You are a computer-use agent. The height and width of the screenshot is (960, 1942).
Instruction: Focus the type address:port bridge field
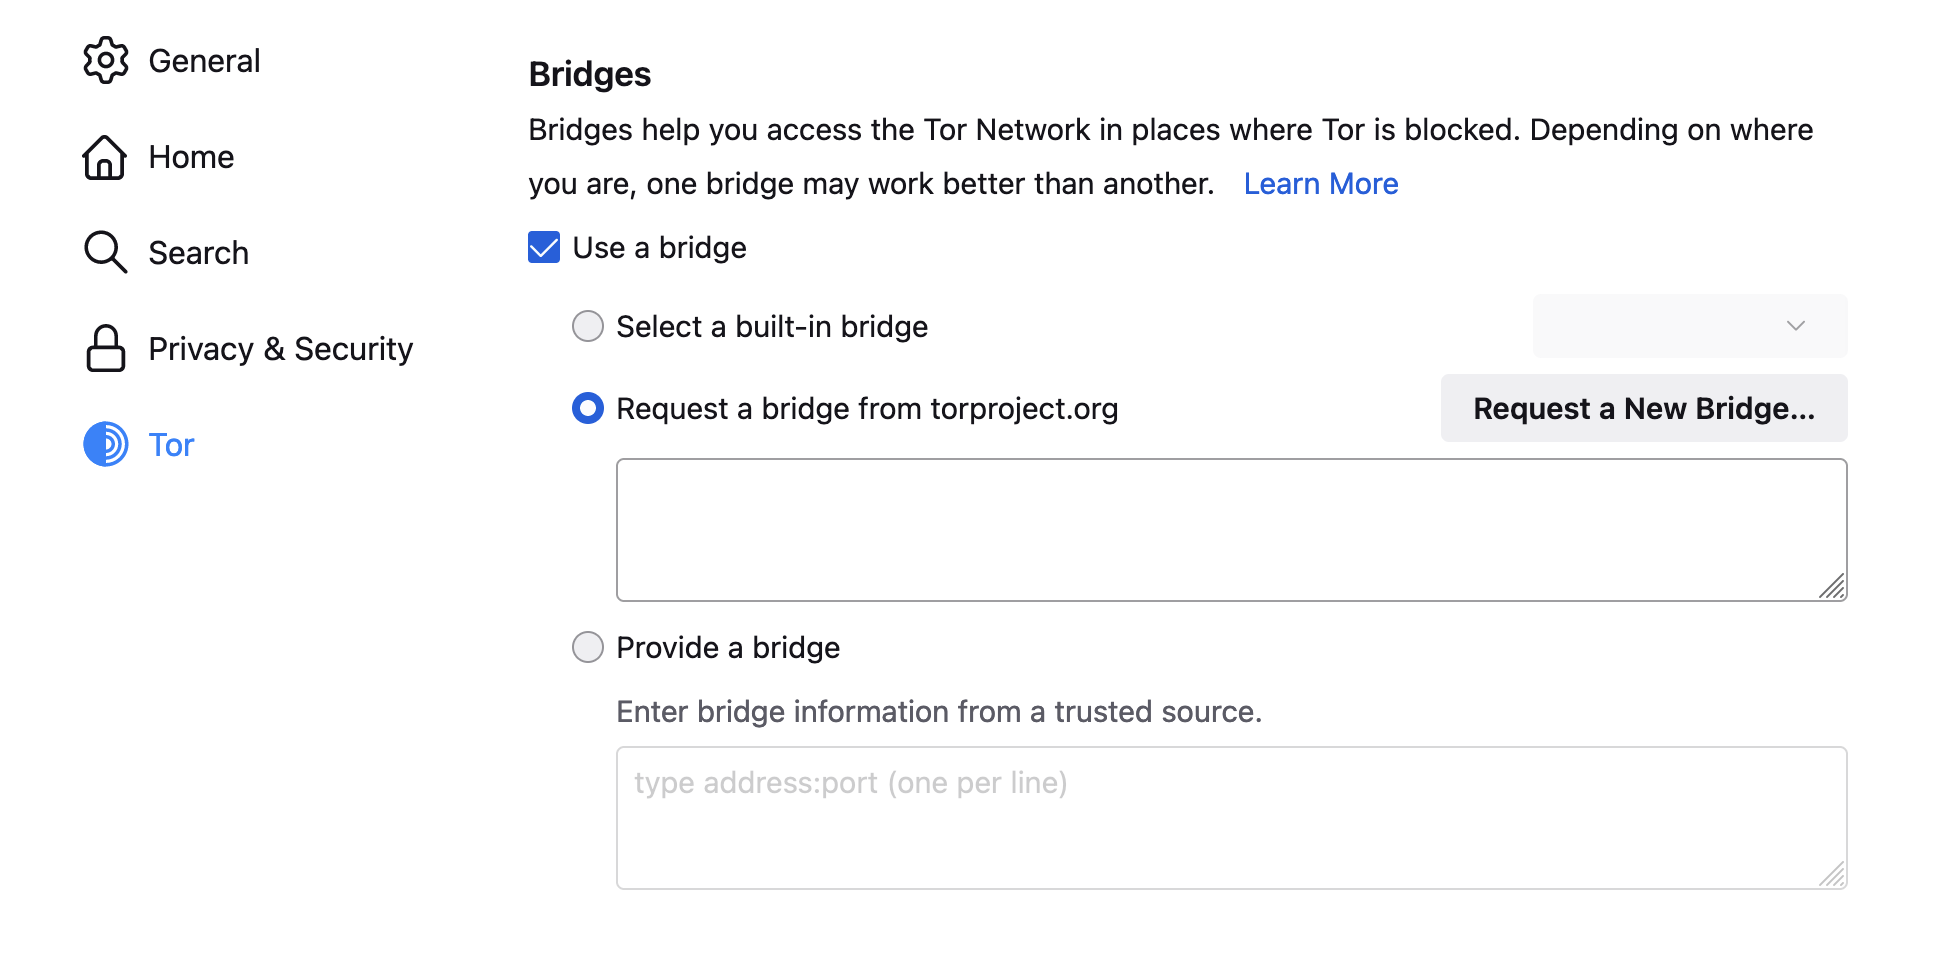point(1230,818)
